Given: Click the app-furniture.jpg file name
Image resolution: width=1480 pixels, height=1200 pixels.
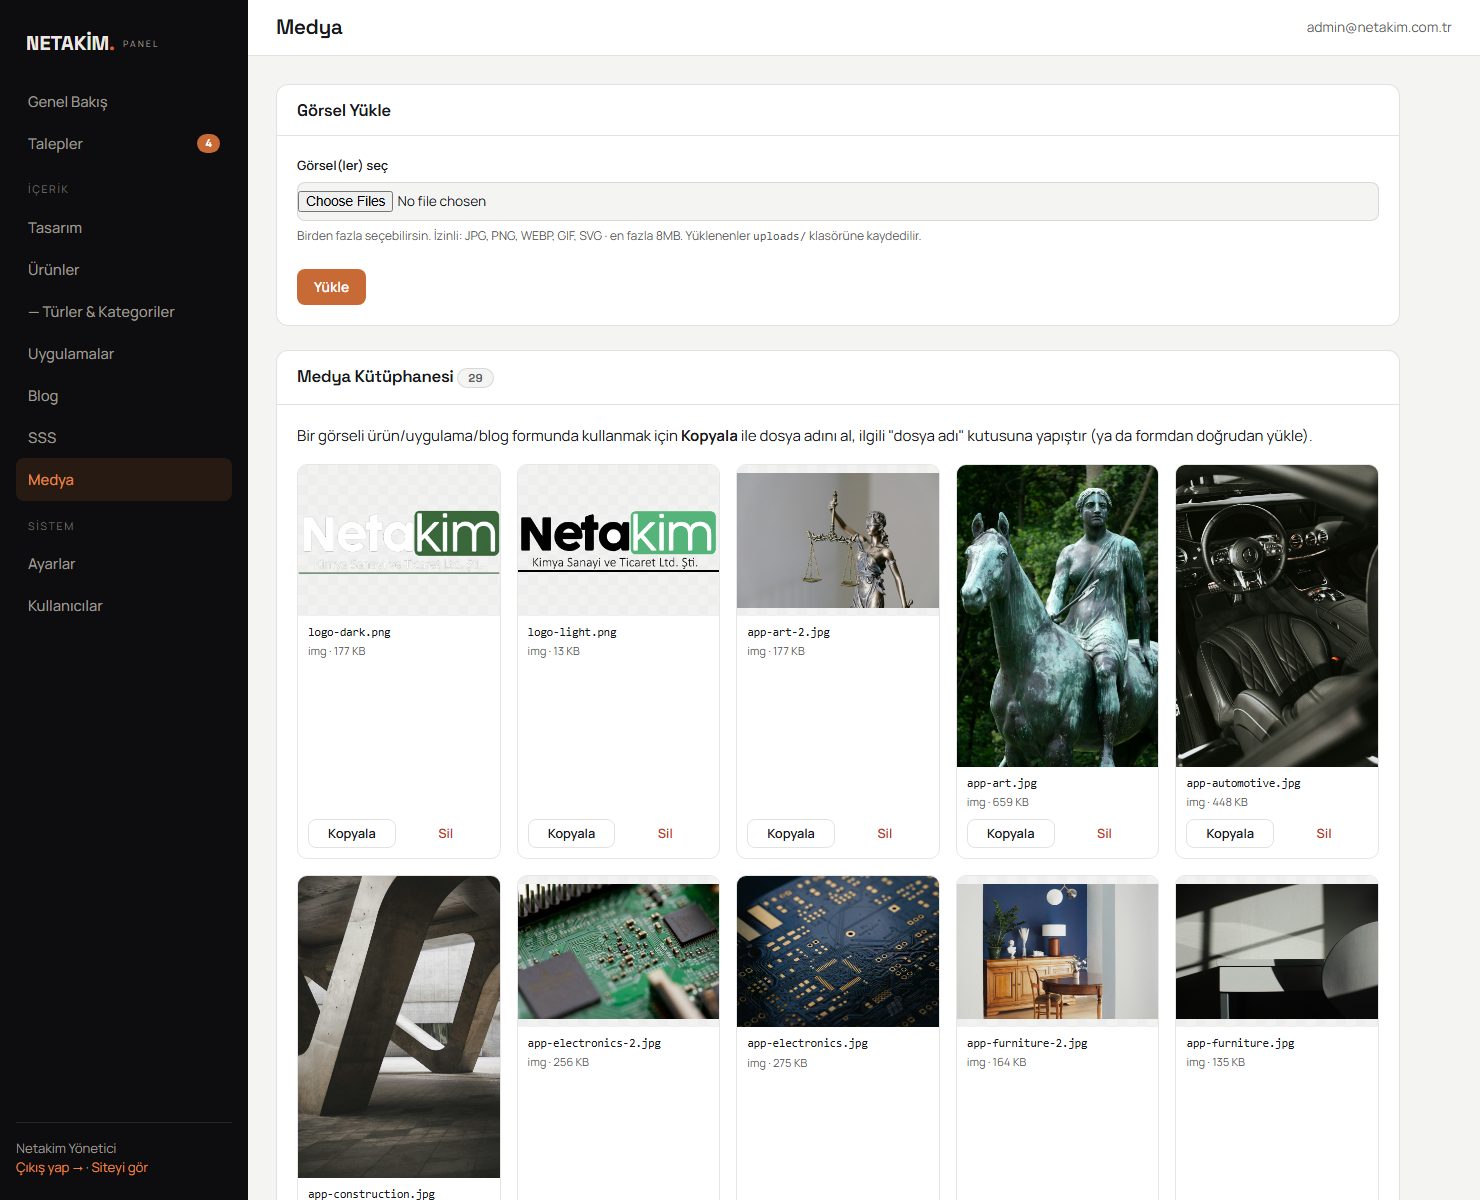Looking at the screenshot, I should click(x=1240, y=1043).
